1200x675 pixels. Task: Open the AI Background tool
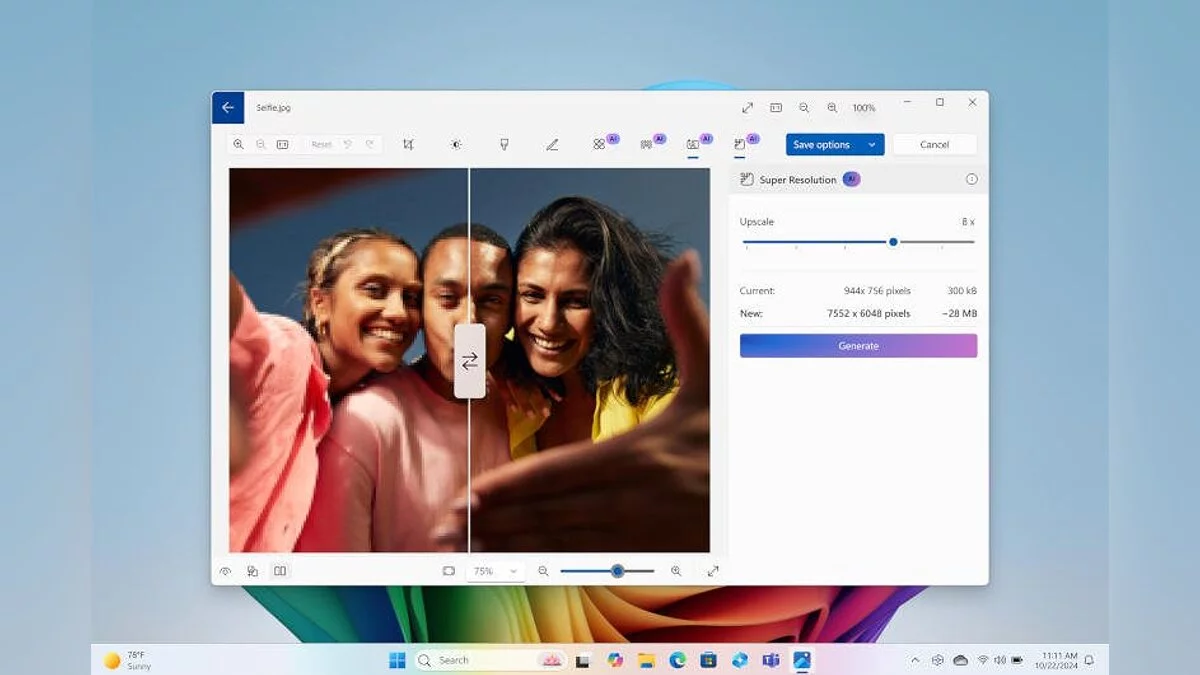click(646, 145)
